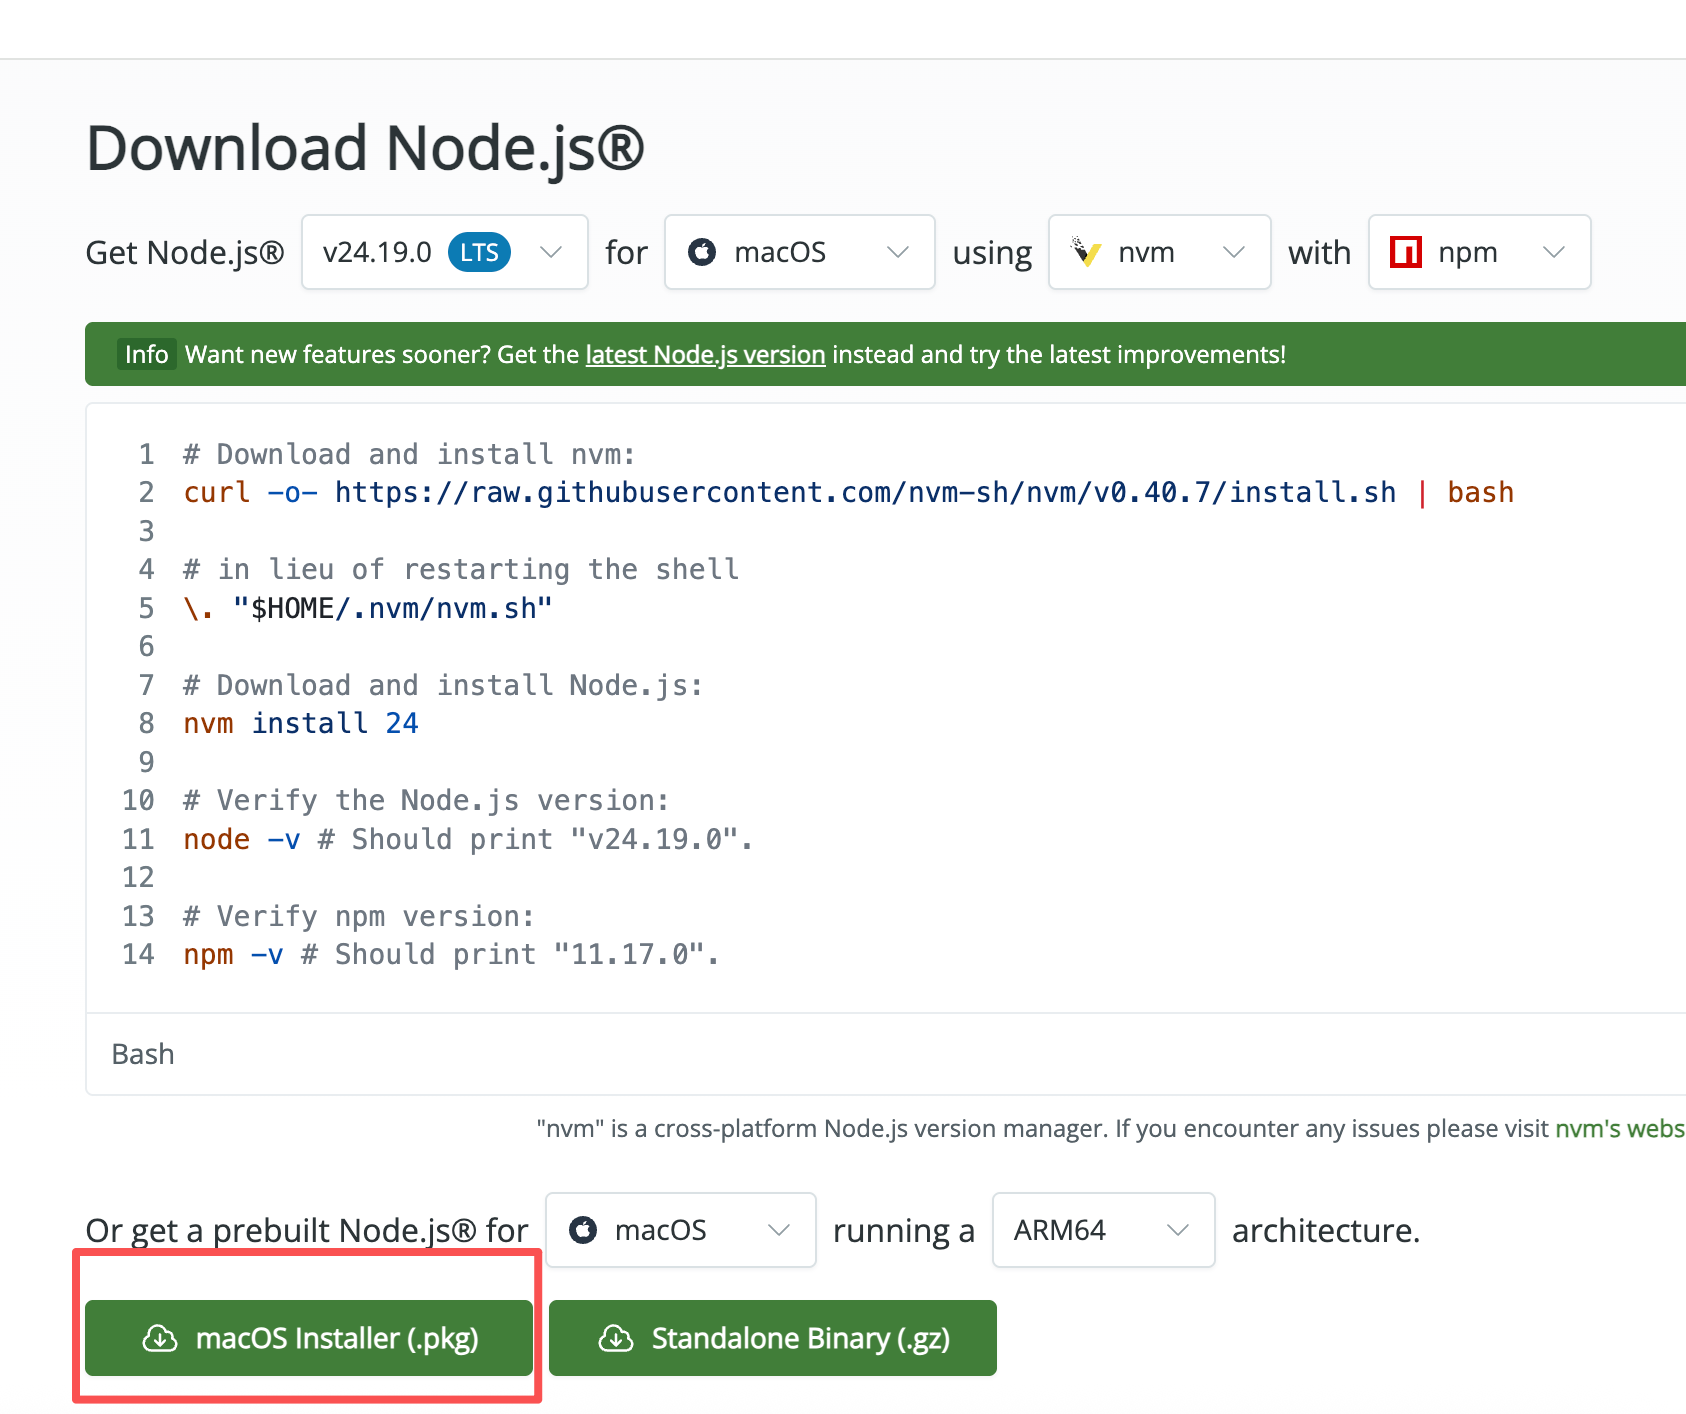Open the top macOS platform dropdown
This screenshot has height=1414, width=1686.
800,252
